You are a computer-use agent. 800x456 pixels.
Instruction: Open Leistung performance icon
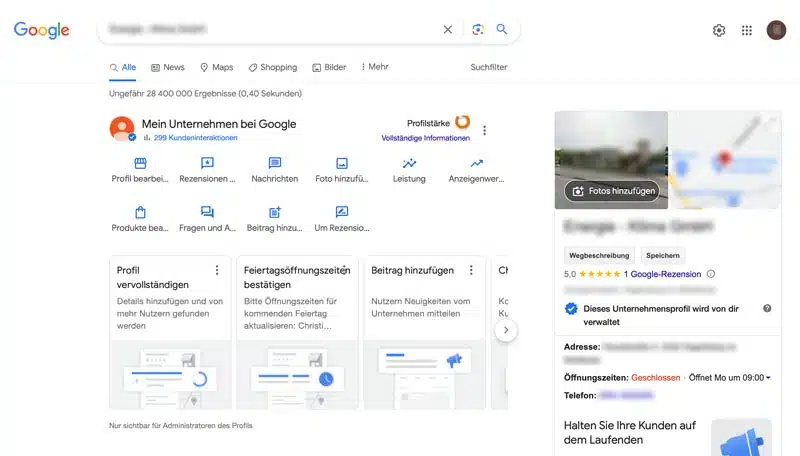409,163
